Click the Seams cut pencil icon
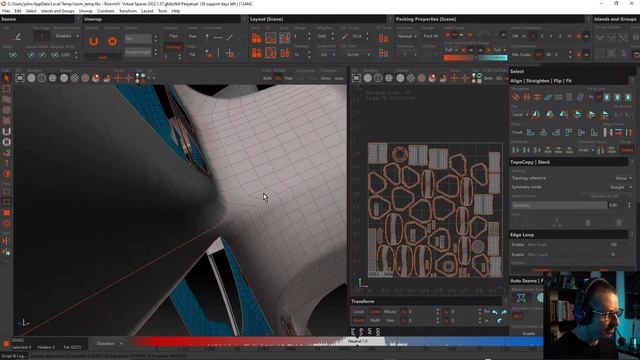The image size is (640, 360). click(17, 37)
